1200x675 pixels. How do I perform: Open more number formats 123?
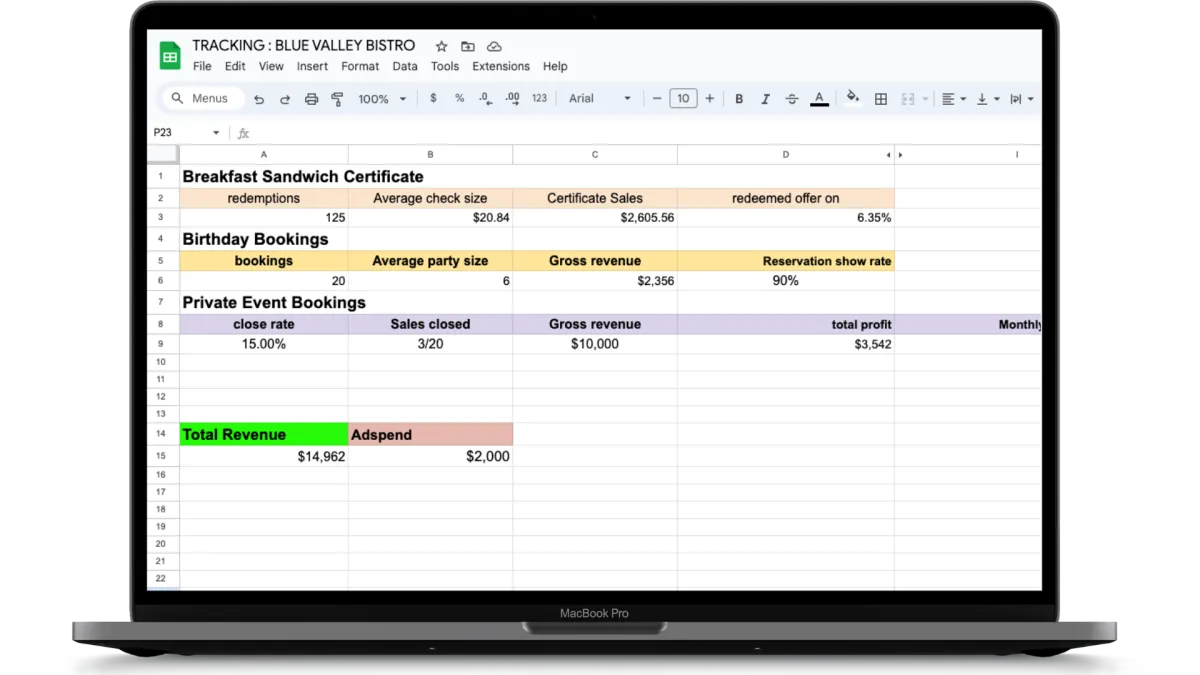539,98
